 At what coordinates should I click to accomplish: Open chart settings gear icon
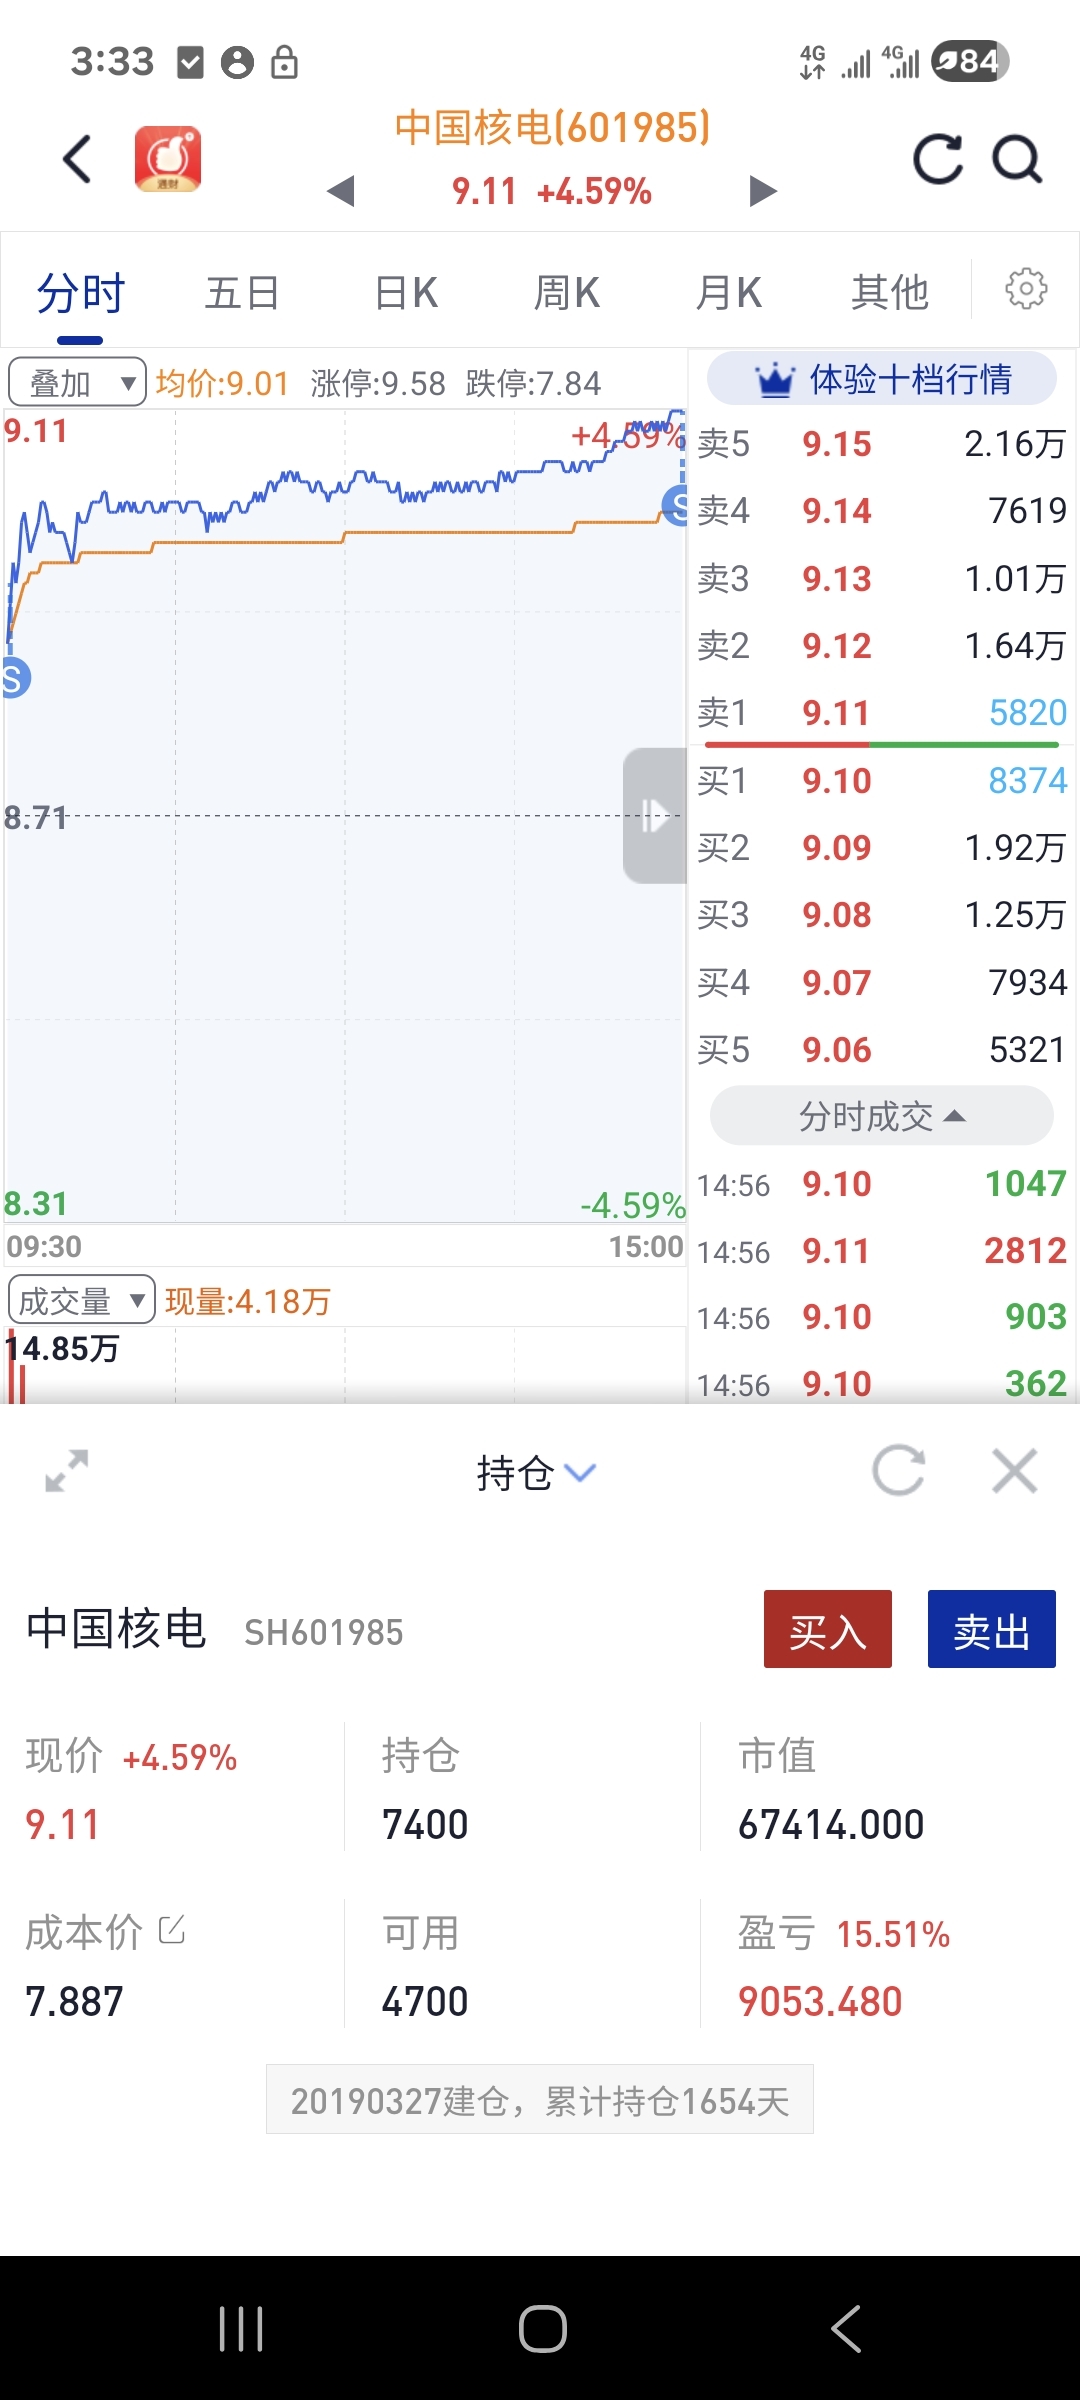tap(1026, 289)
